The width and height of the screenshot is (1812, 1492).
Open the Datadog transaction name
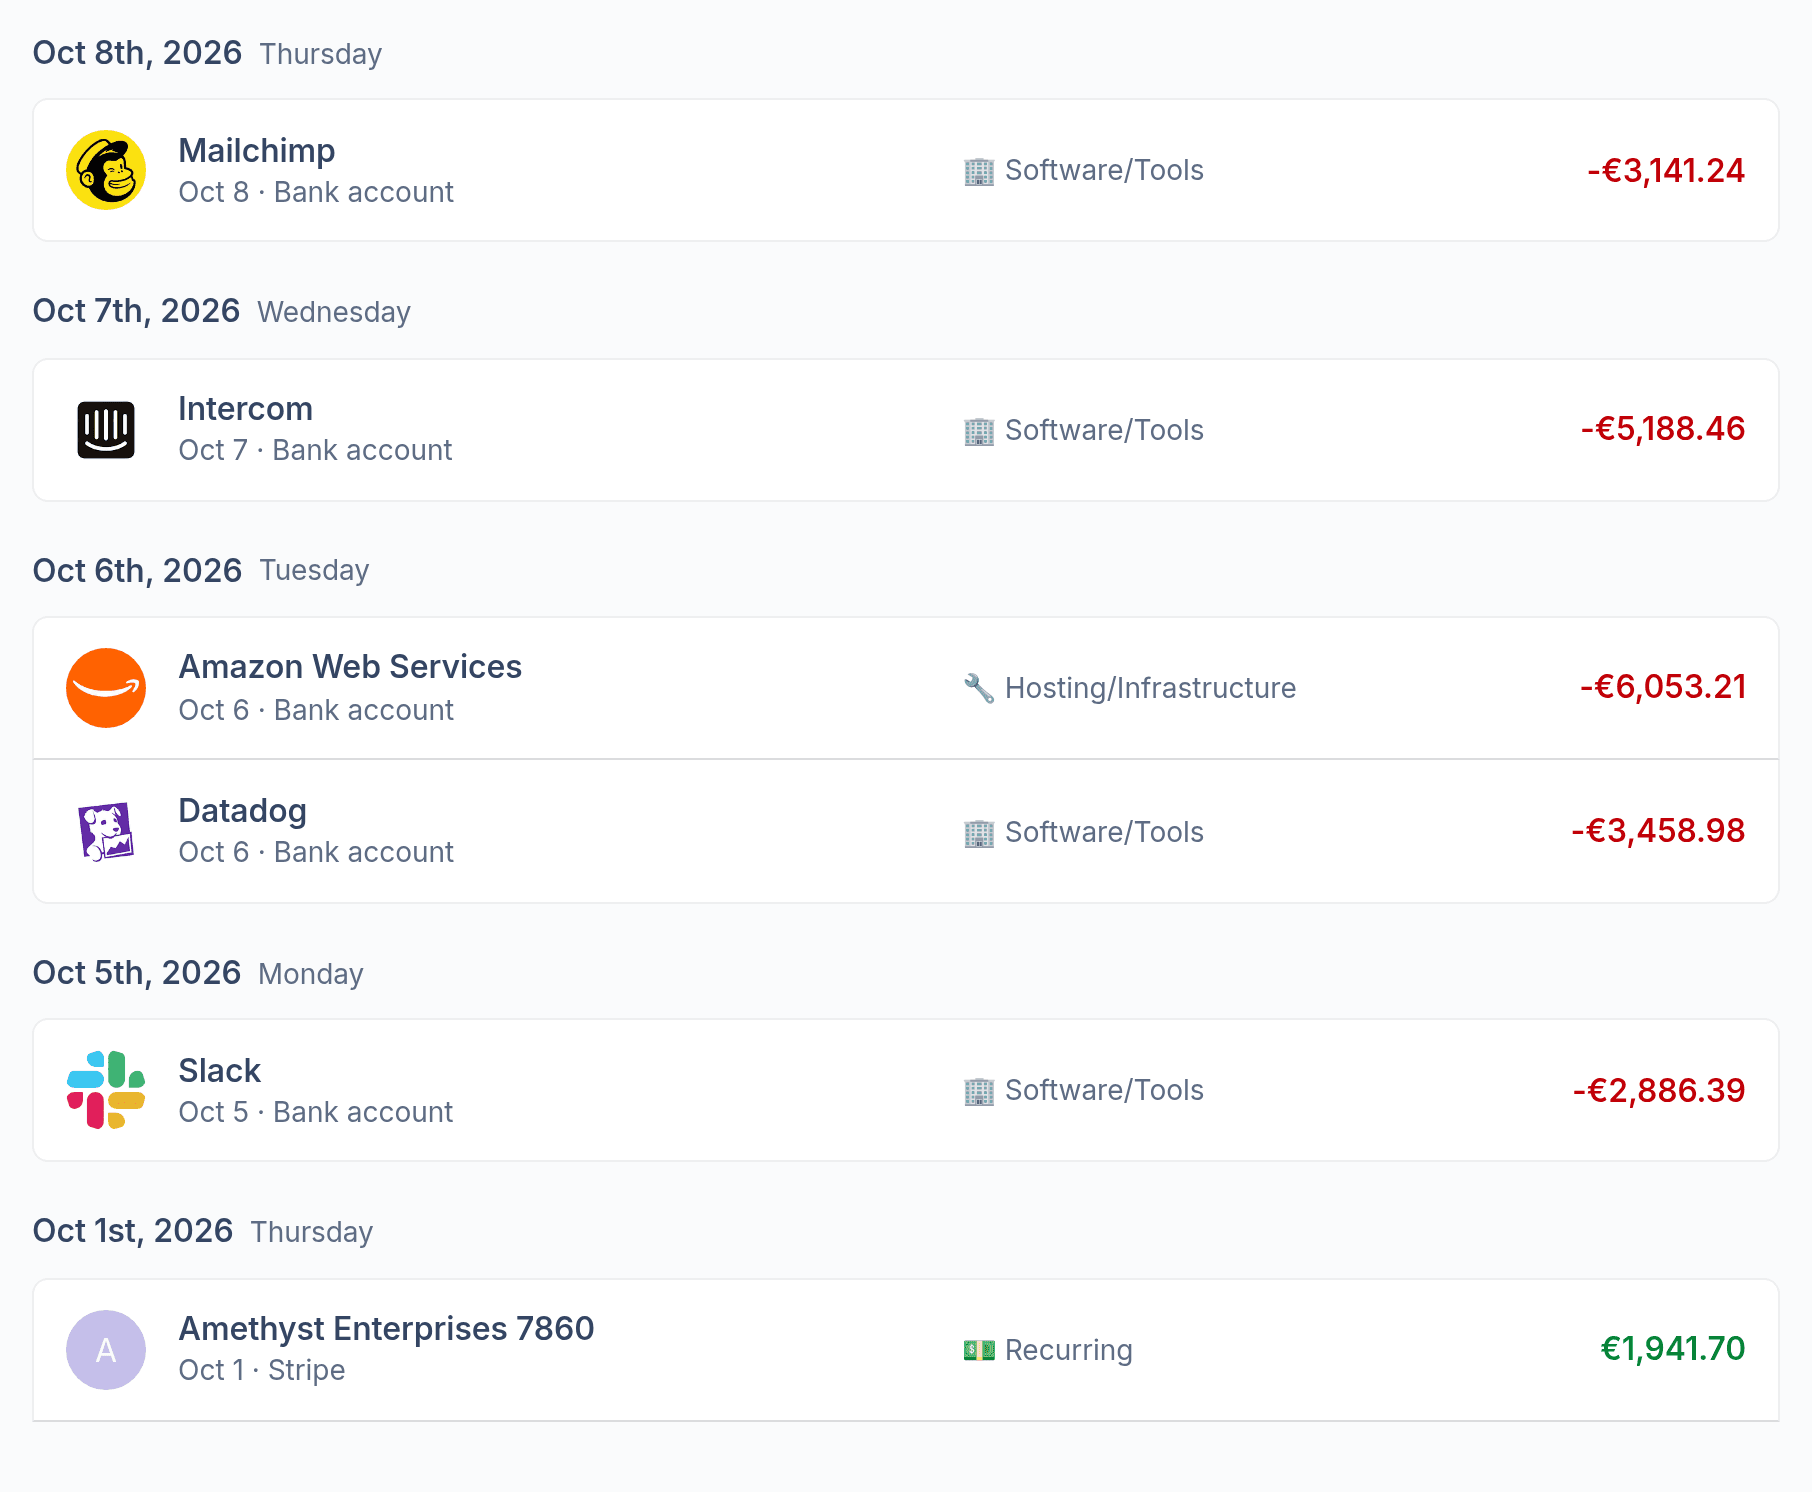243,811
